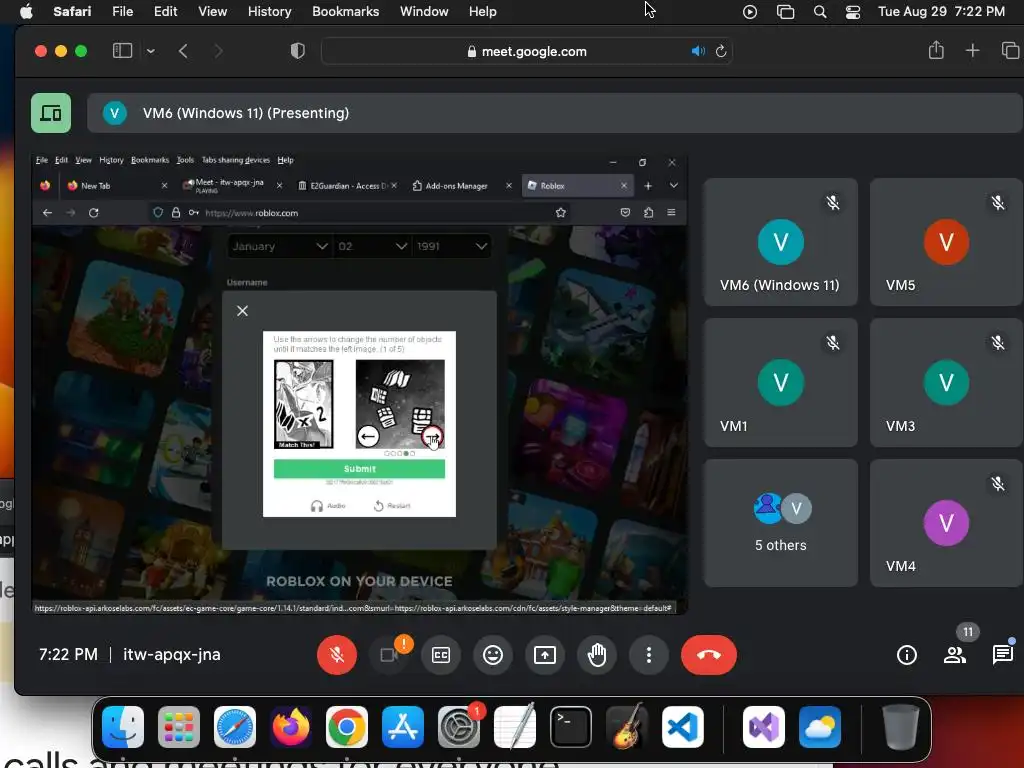Open Spotlight search in menu bar
1024x768 pixels.
tap(820, 12)
